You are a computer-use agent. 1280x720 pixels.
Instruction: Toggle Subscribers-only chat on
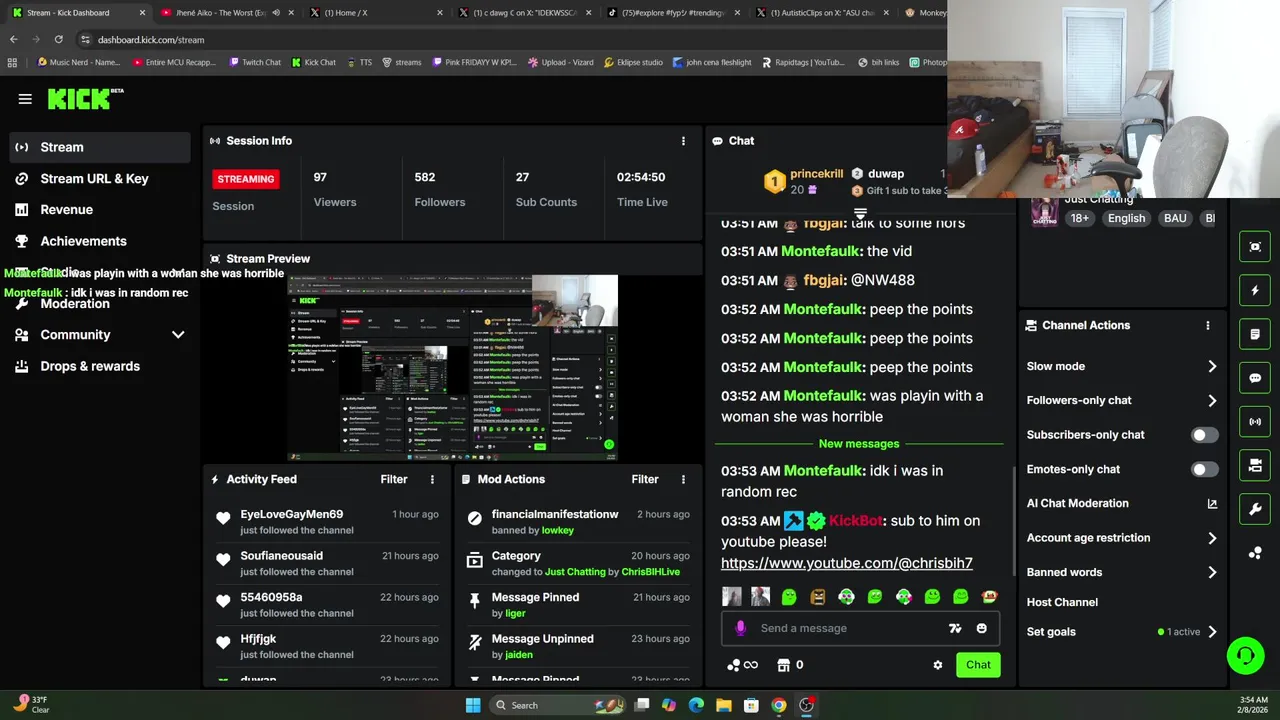coord(1204,435)
